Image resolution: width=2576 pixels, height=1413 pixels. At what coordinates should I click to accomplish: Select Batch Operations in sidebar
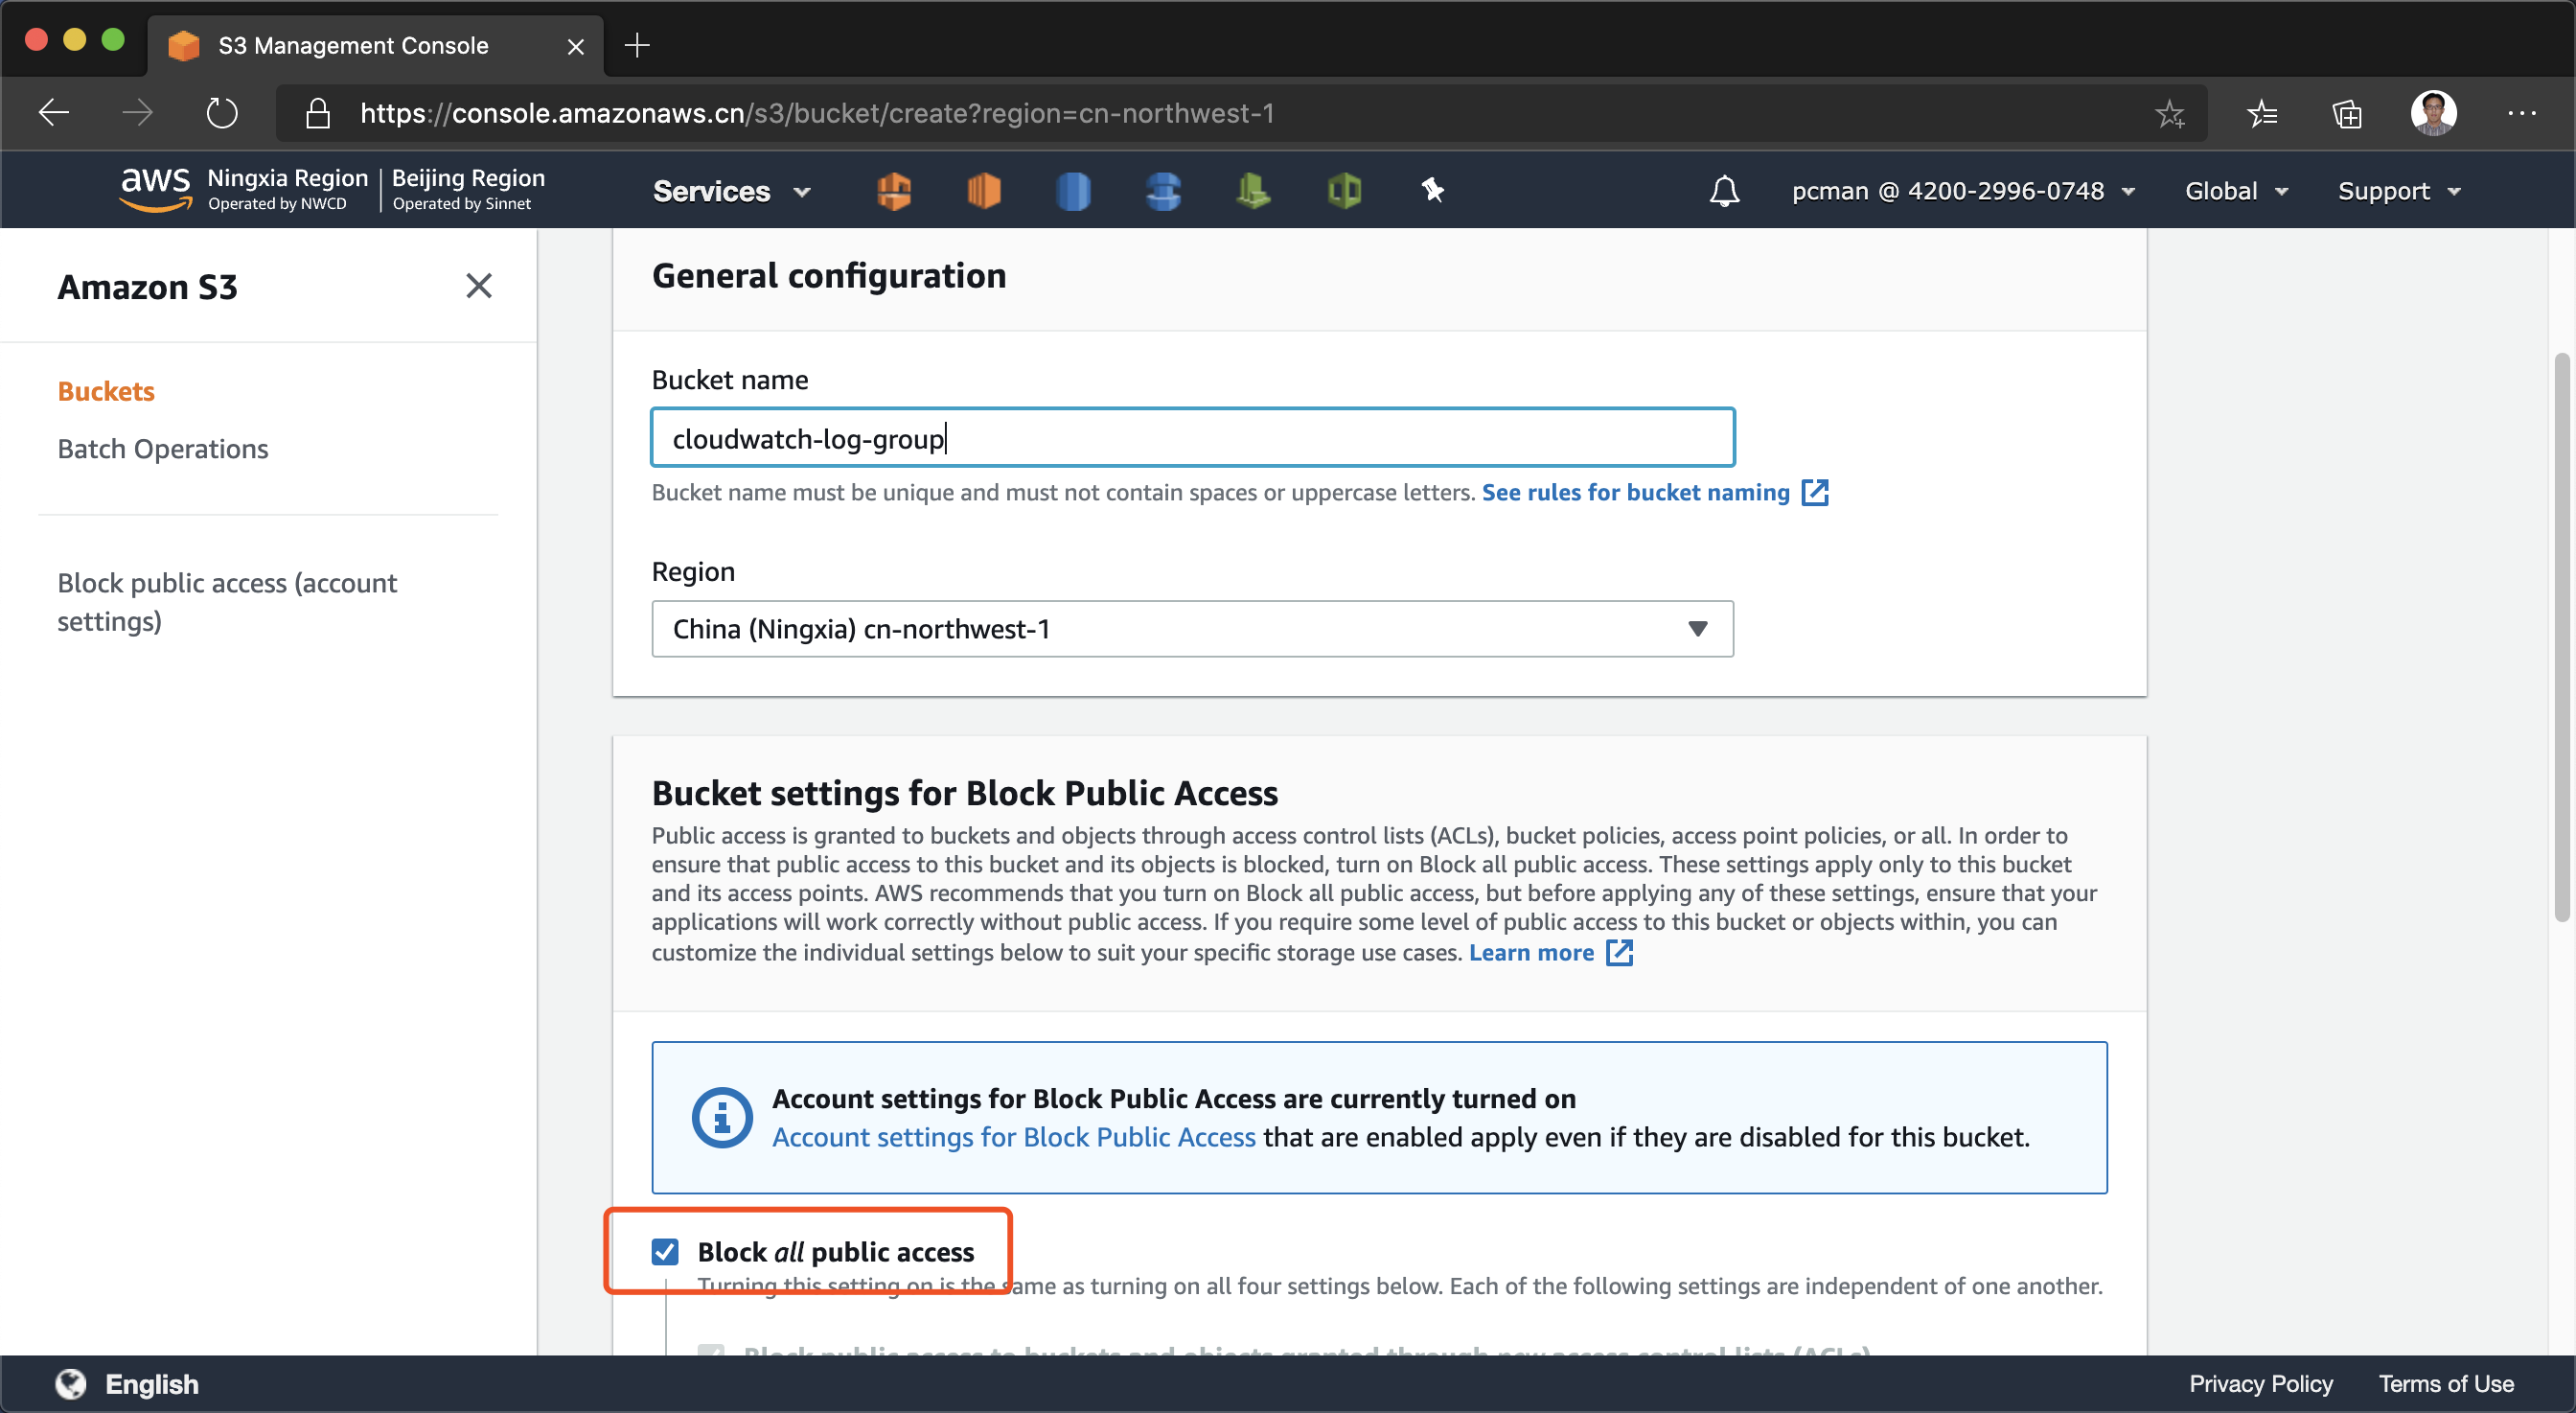click(163, 449)
